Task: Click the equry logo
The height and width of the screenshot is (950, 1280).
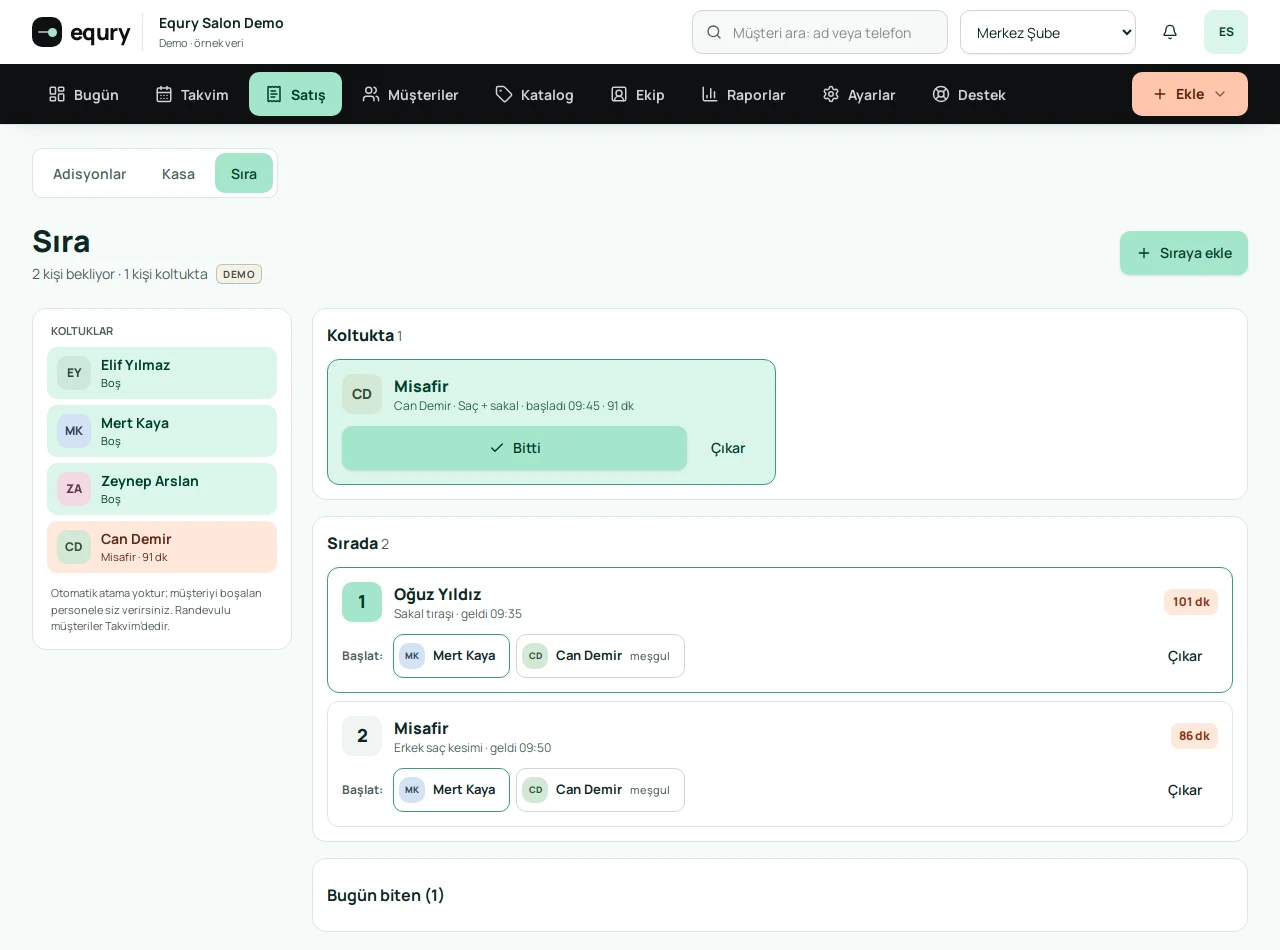Action: coord(81,32)
